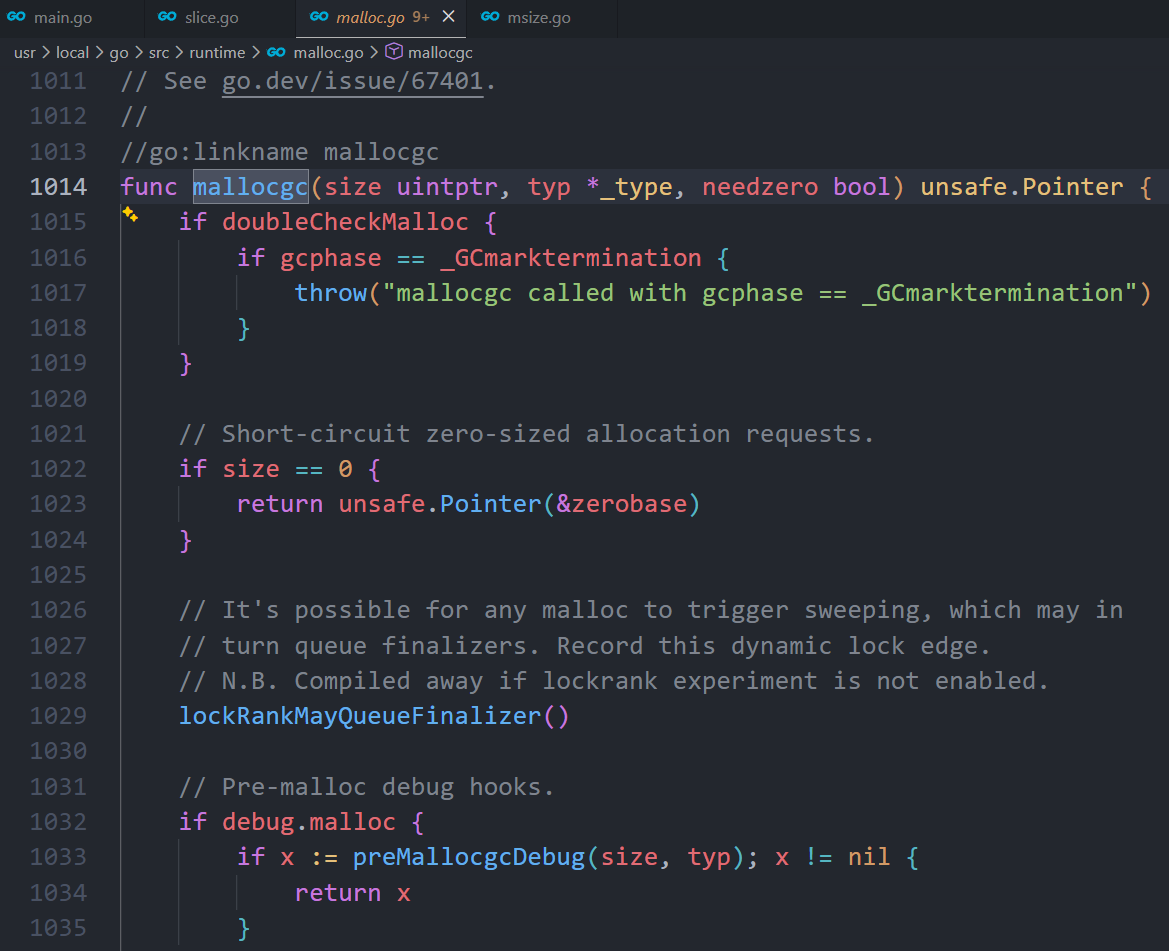The image size is (1169, 951).
Task: Click the Go file icon on main.go tab
Action: 16,16
